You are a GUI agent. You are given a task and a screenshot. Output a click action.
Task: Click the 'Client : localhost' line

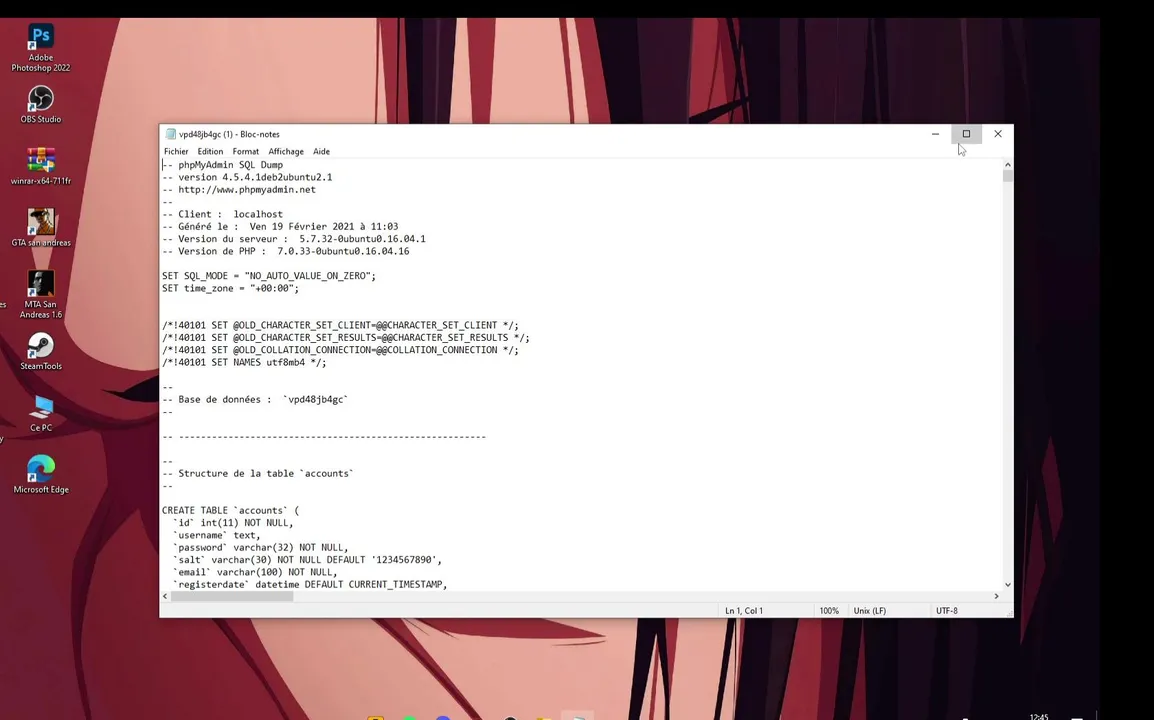click(x=222, y=214)
